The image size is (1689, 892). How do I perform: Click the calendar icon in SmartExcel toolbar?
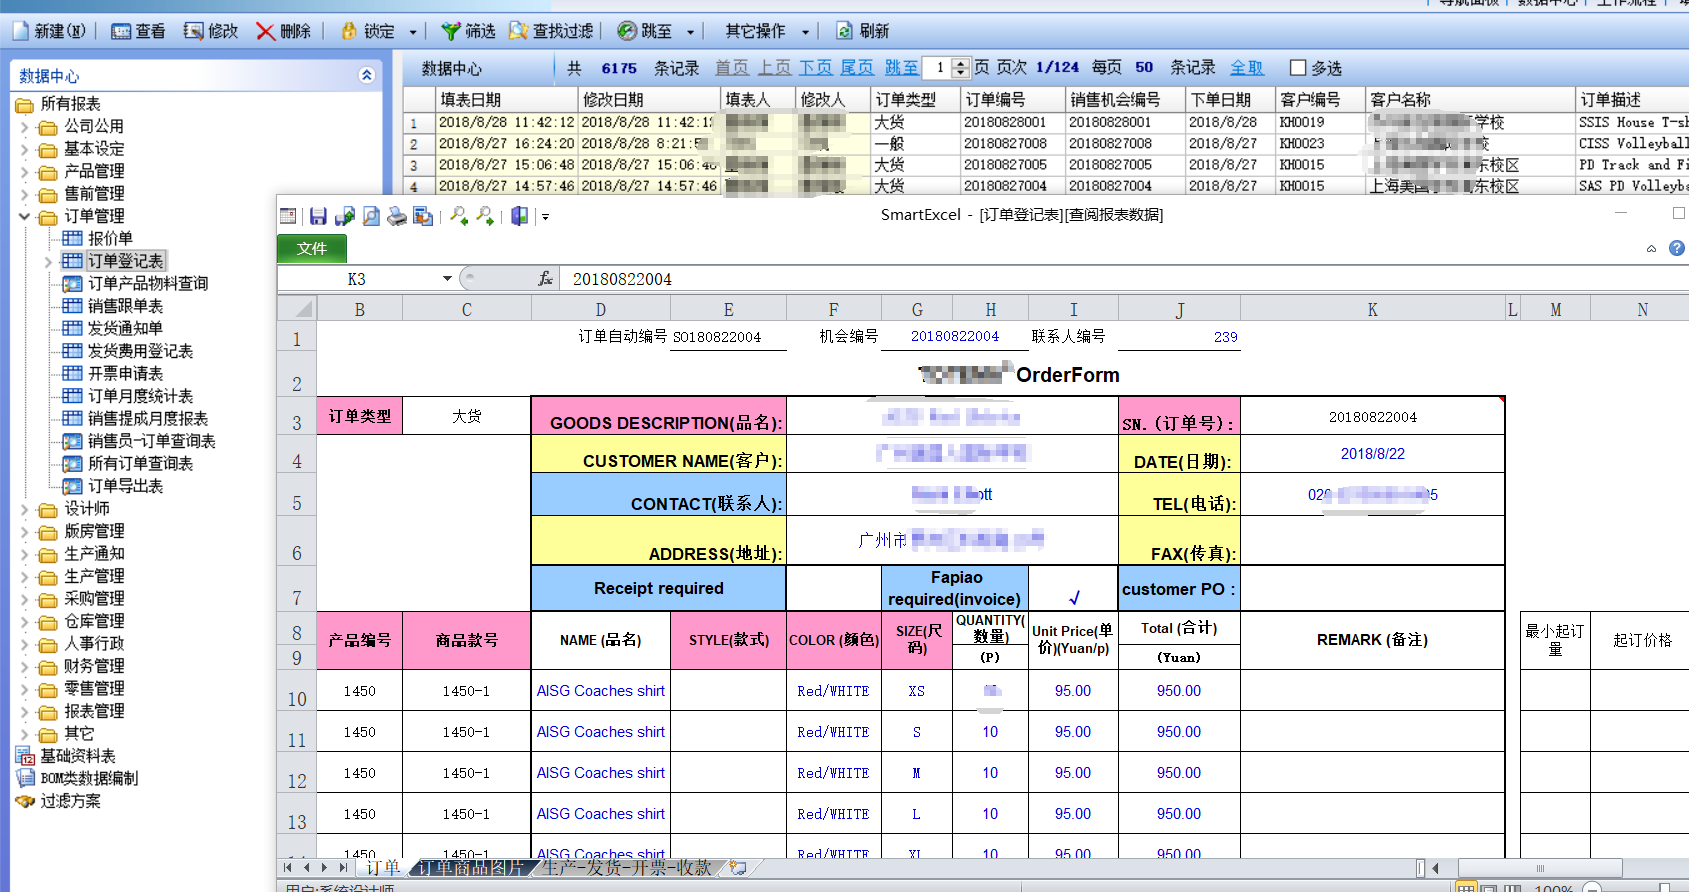288,216
